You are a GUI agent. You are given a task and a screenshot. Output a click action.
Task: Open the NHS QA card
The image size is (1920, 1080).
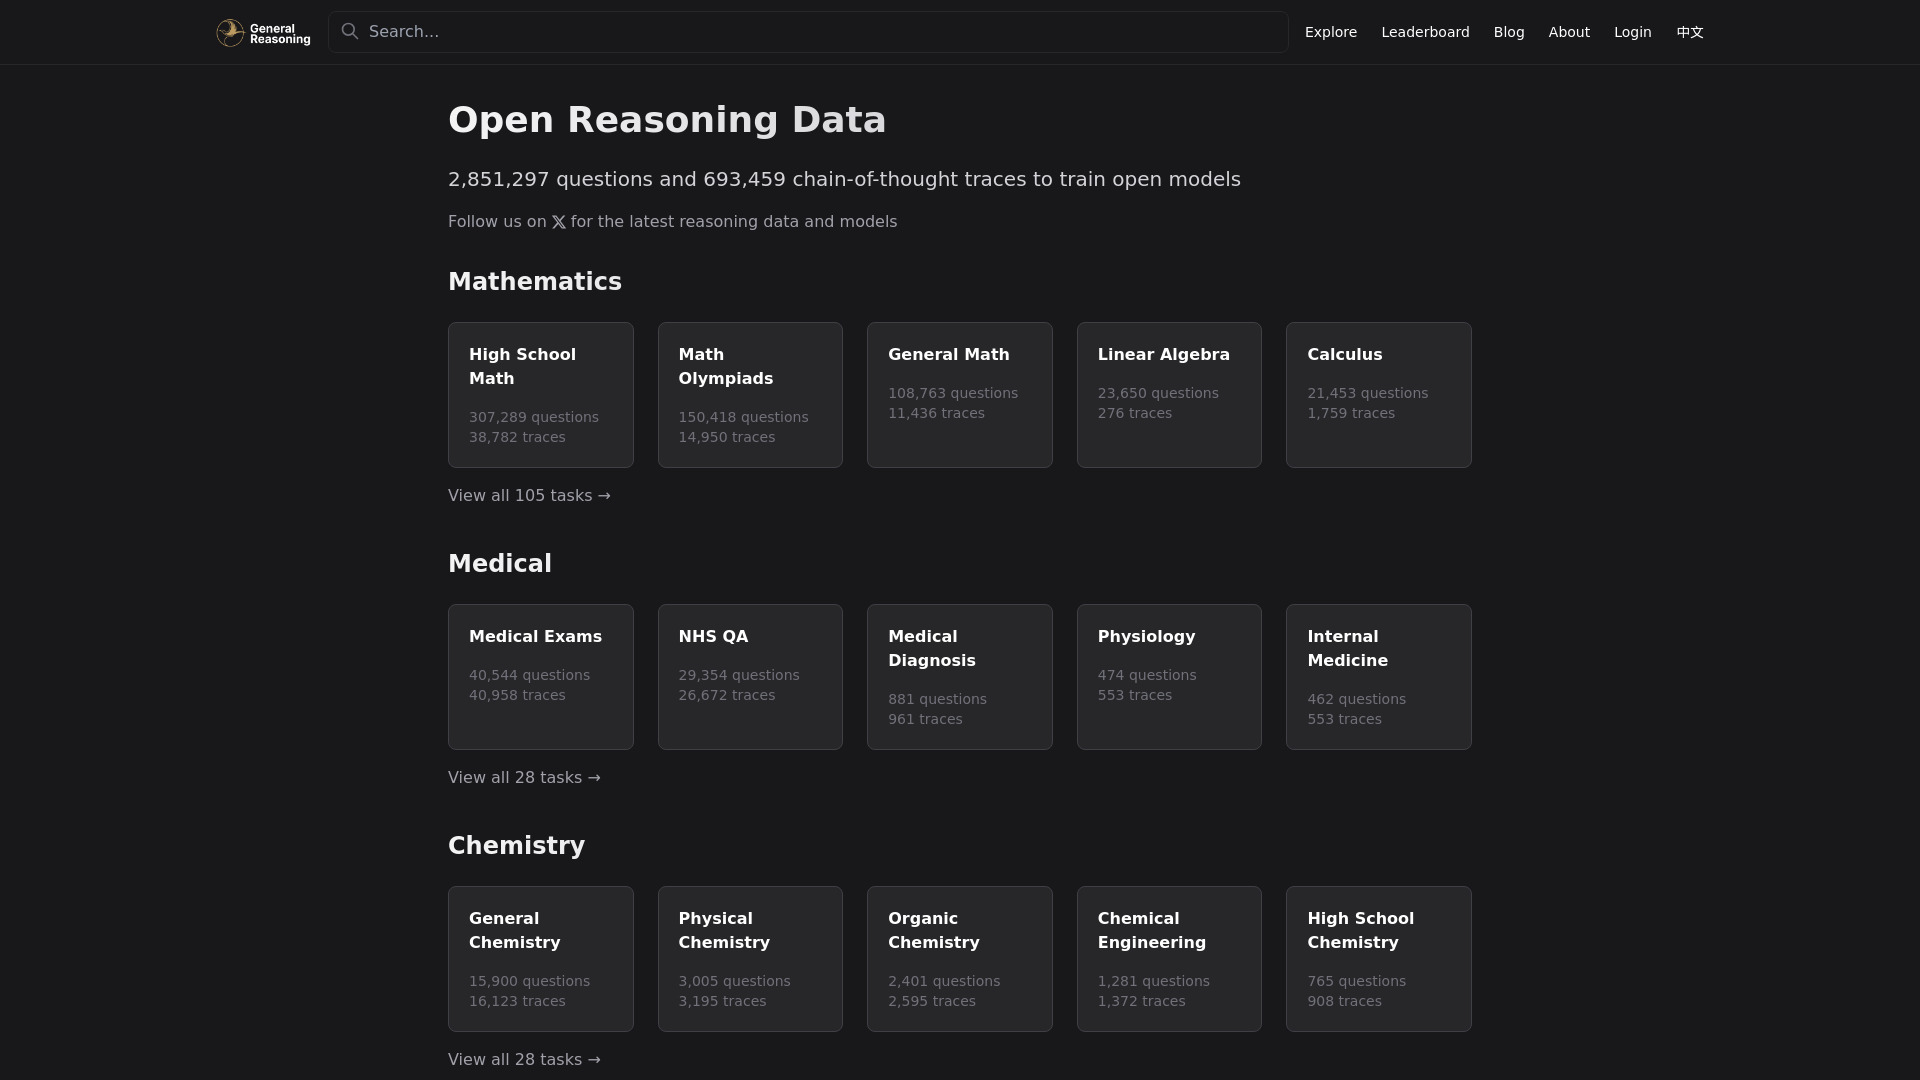750,677
